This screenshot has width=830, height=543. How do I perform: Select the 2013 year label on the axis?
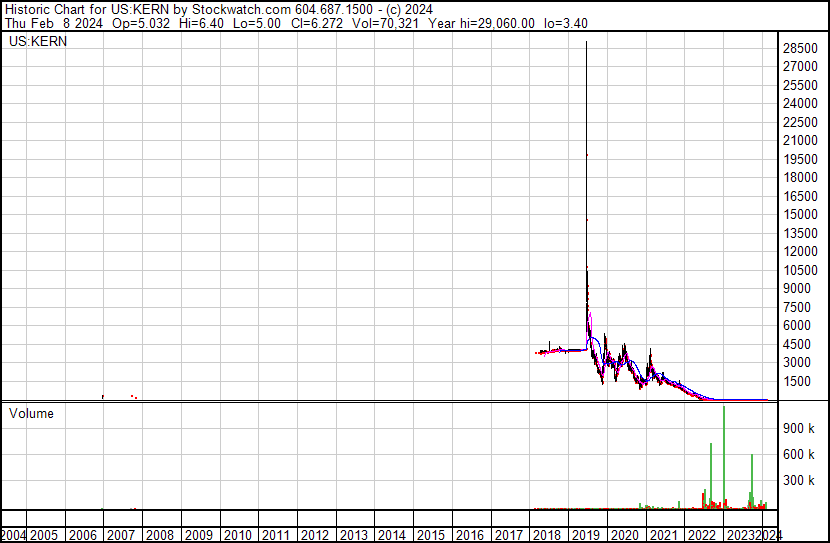354,535
